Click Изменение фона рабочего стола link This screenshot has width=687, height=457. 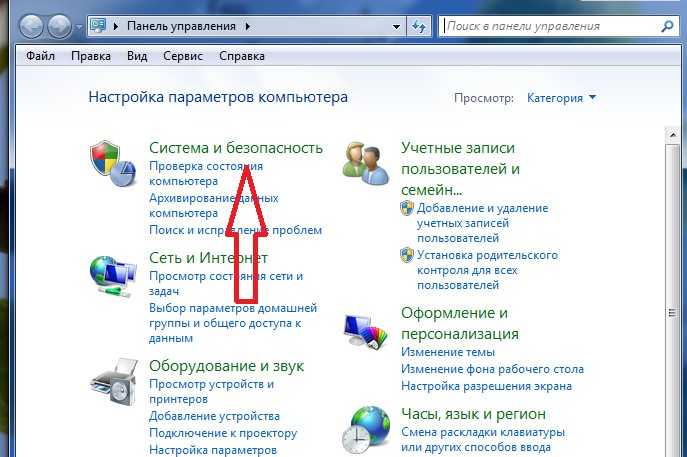pos(492,369)
